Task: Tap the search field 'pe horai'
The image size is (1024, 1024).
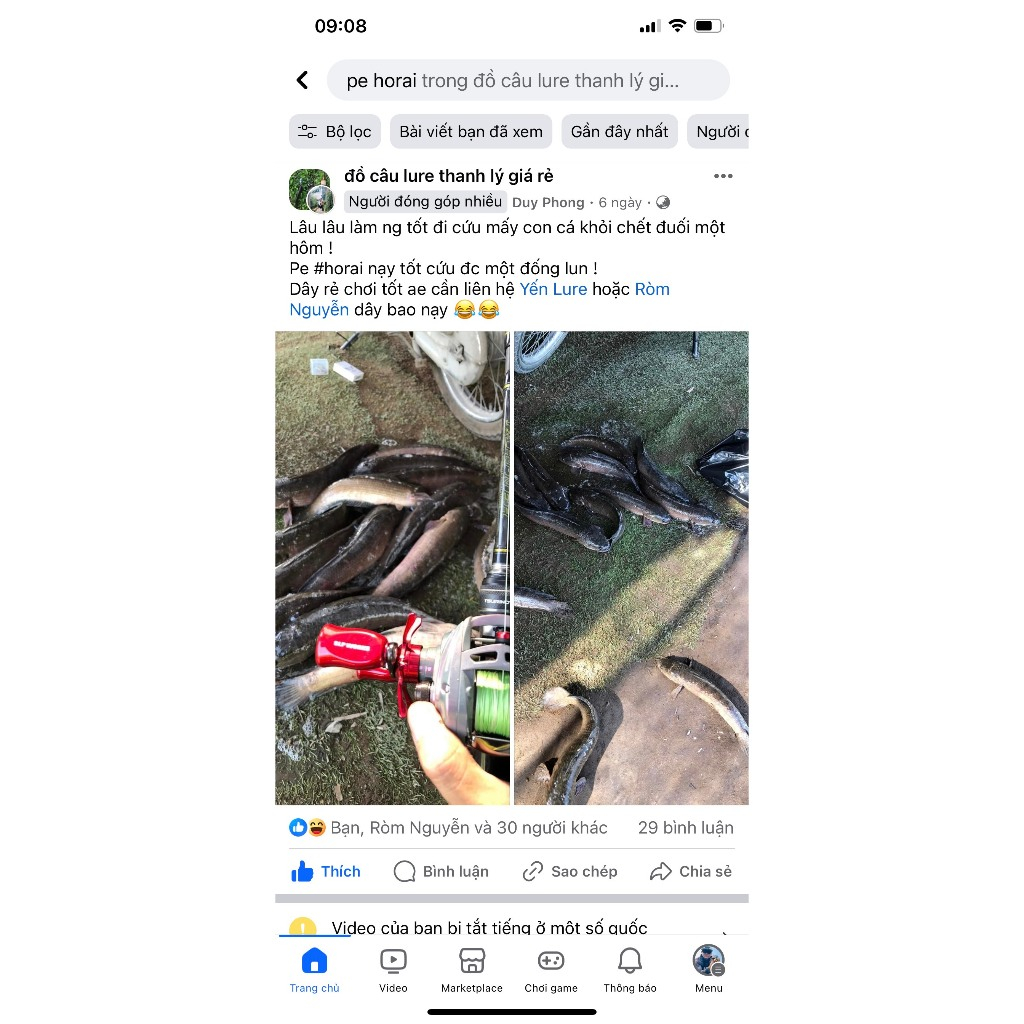Action: (x=528, y=80)
